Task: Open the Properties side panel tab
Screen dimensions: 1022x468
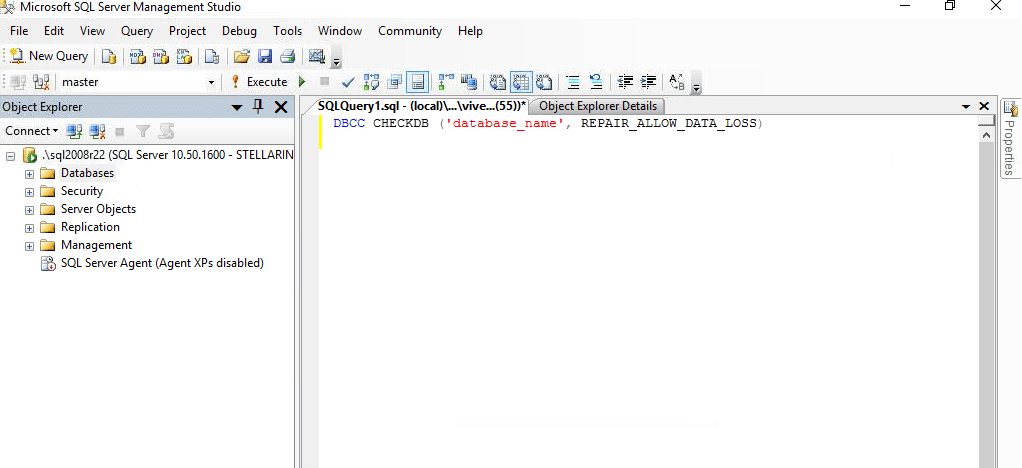Action: 1010,138
